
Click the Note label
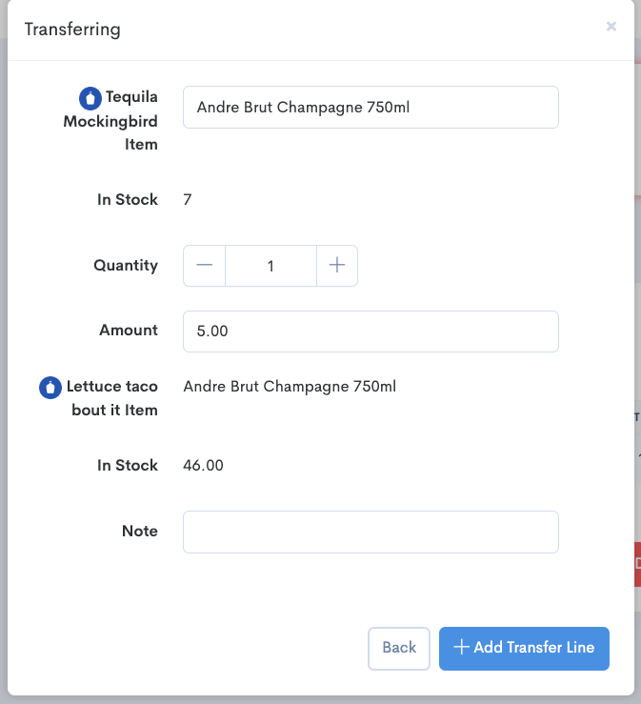tap(139, 531)
